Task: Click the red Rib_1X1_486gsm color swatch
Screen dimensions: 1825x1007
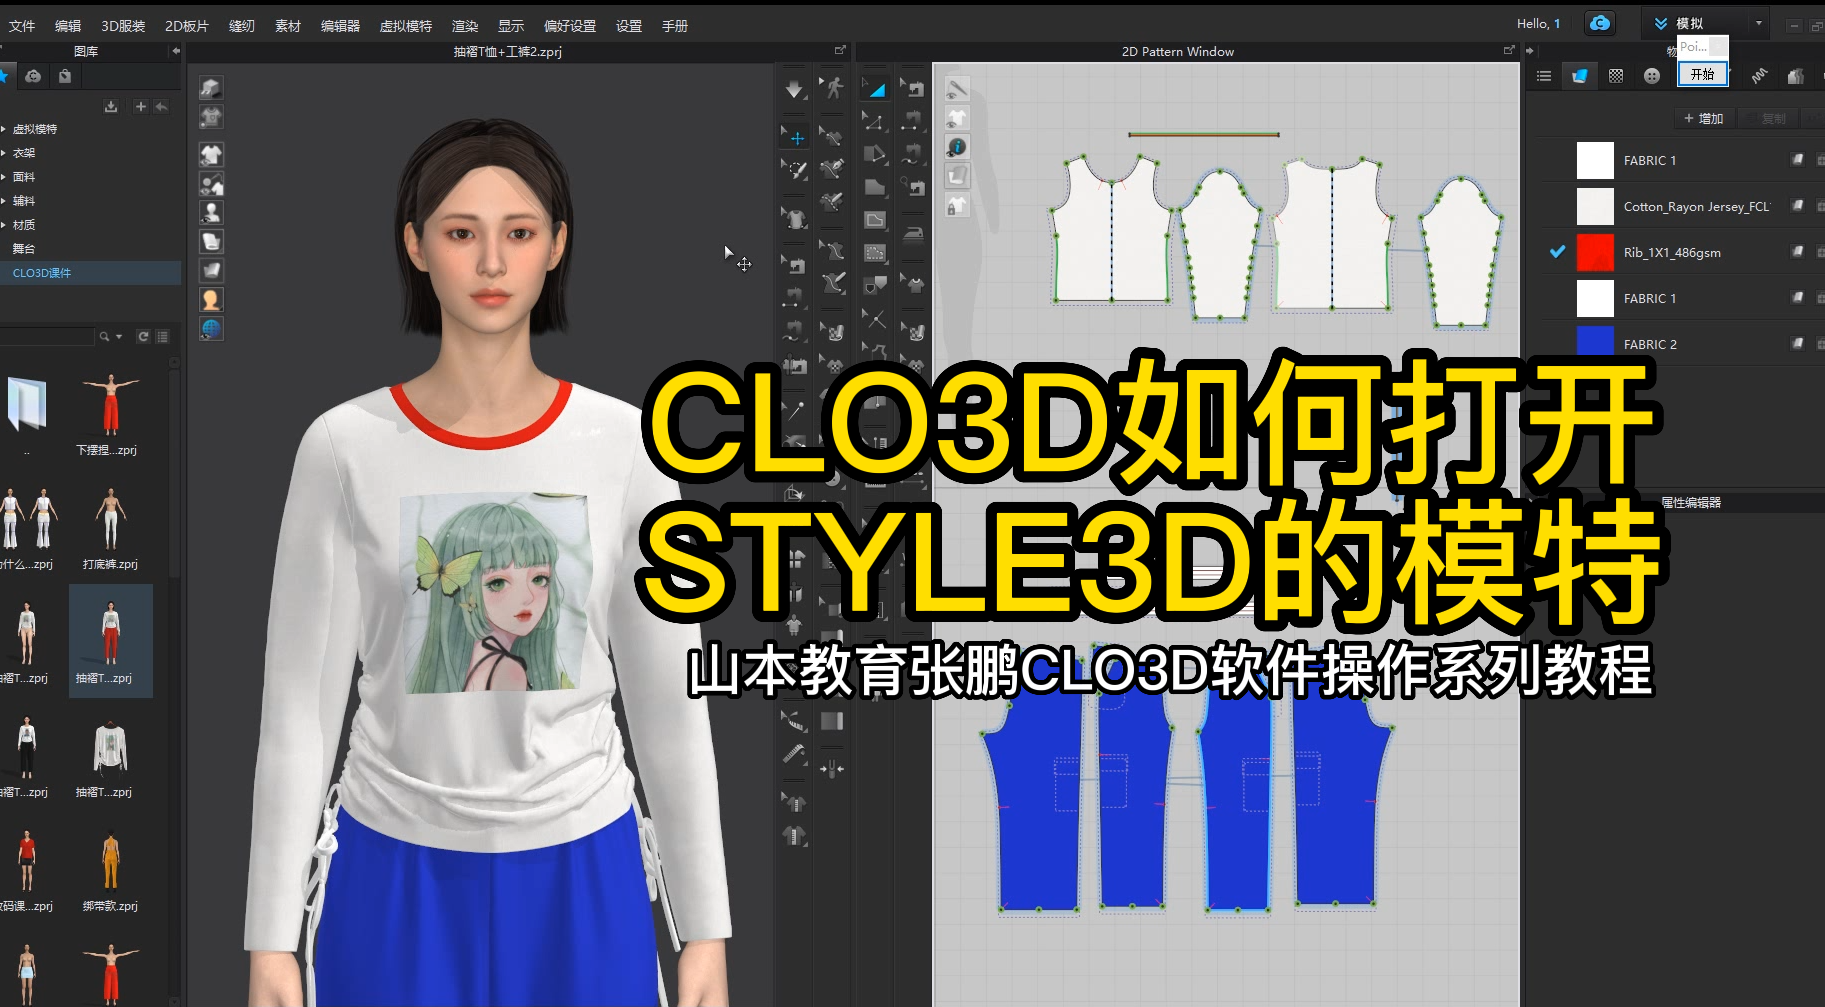Action: pos(1595,252)
